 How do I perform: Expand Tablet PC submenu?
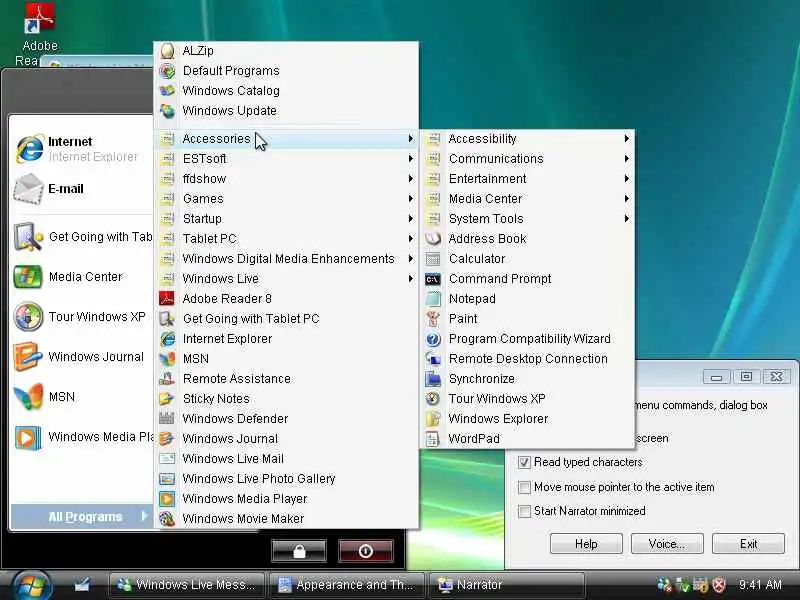286,238
